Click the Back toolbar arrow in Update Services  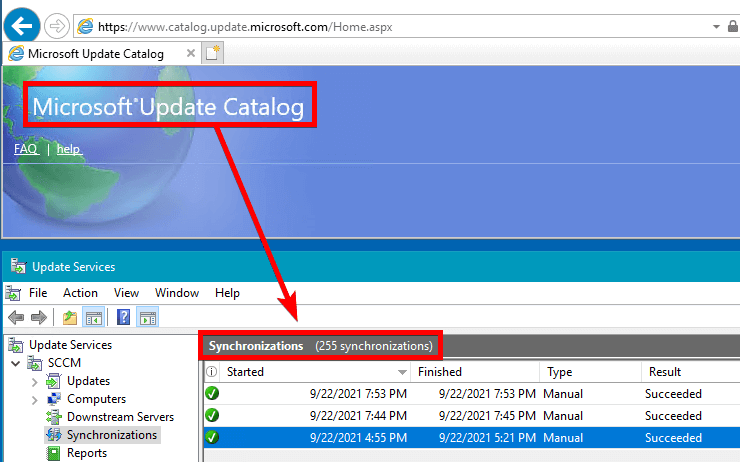point(16,318)
